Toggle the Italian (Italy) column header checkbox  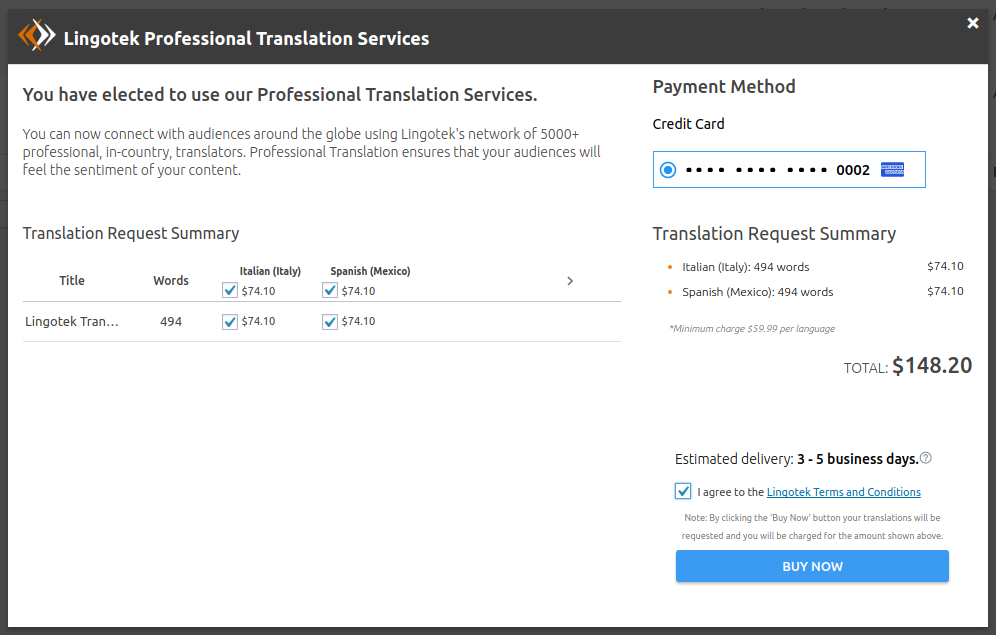[230, 291]
